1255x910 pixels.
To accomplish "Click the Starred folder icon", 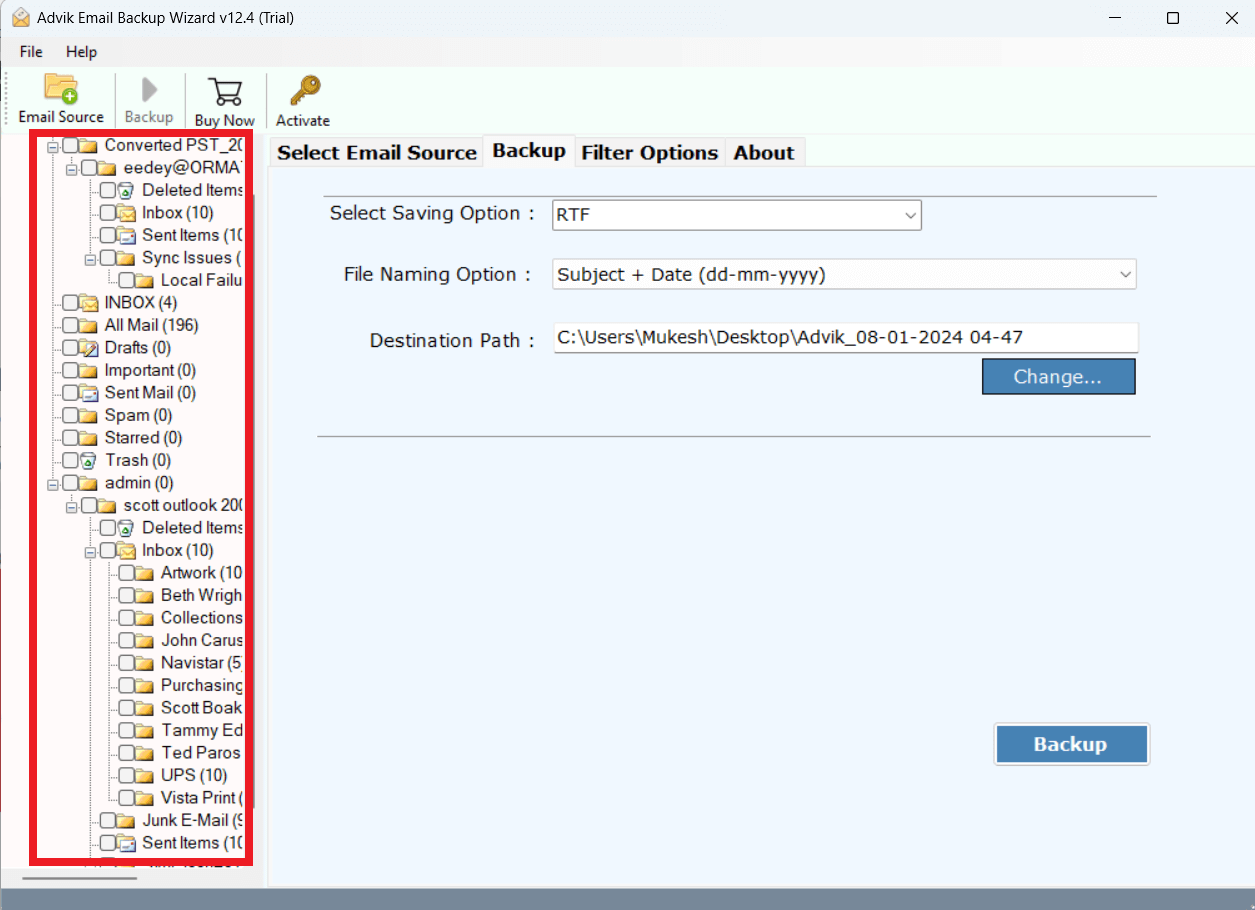I will coord(89,438).
